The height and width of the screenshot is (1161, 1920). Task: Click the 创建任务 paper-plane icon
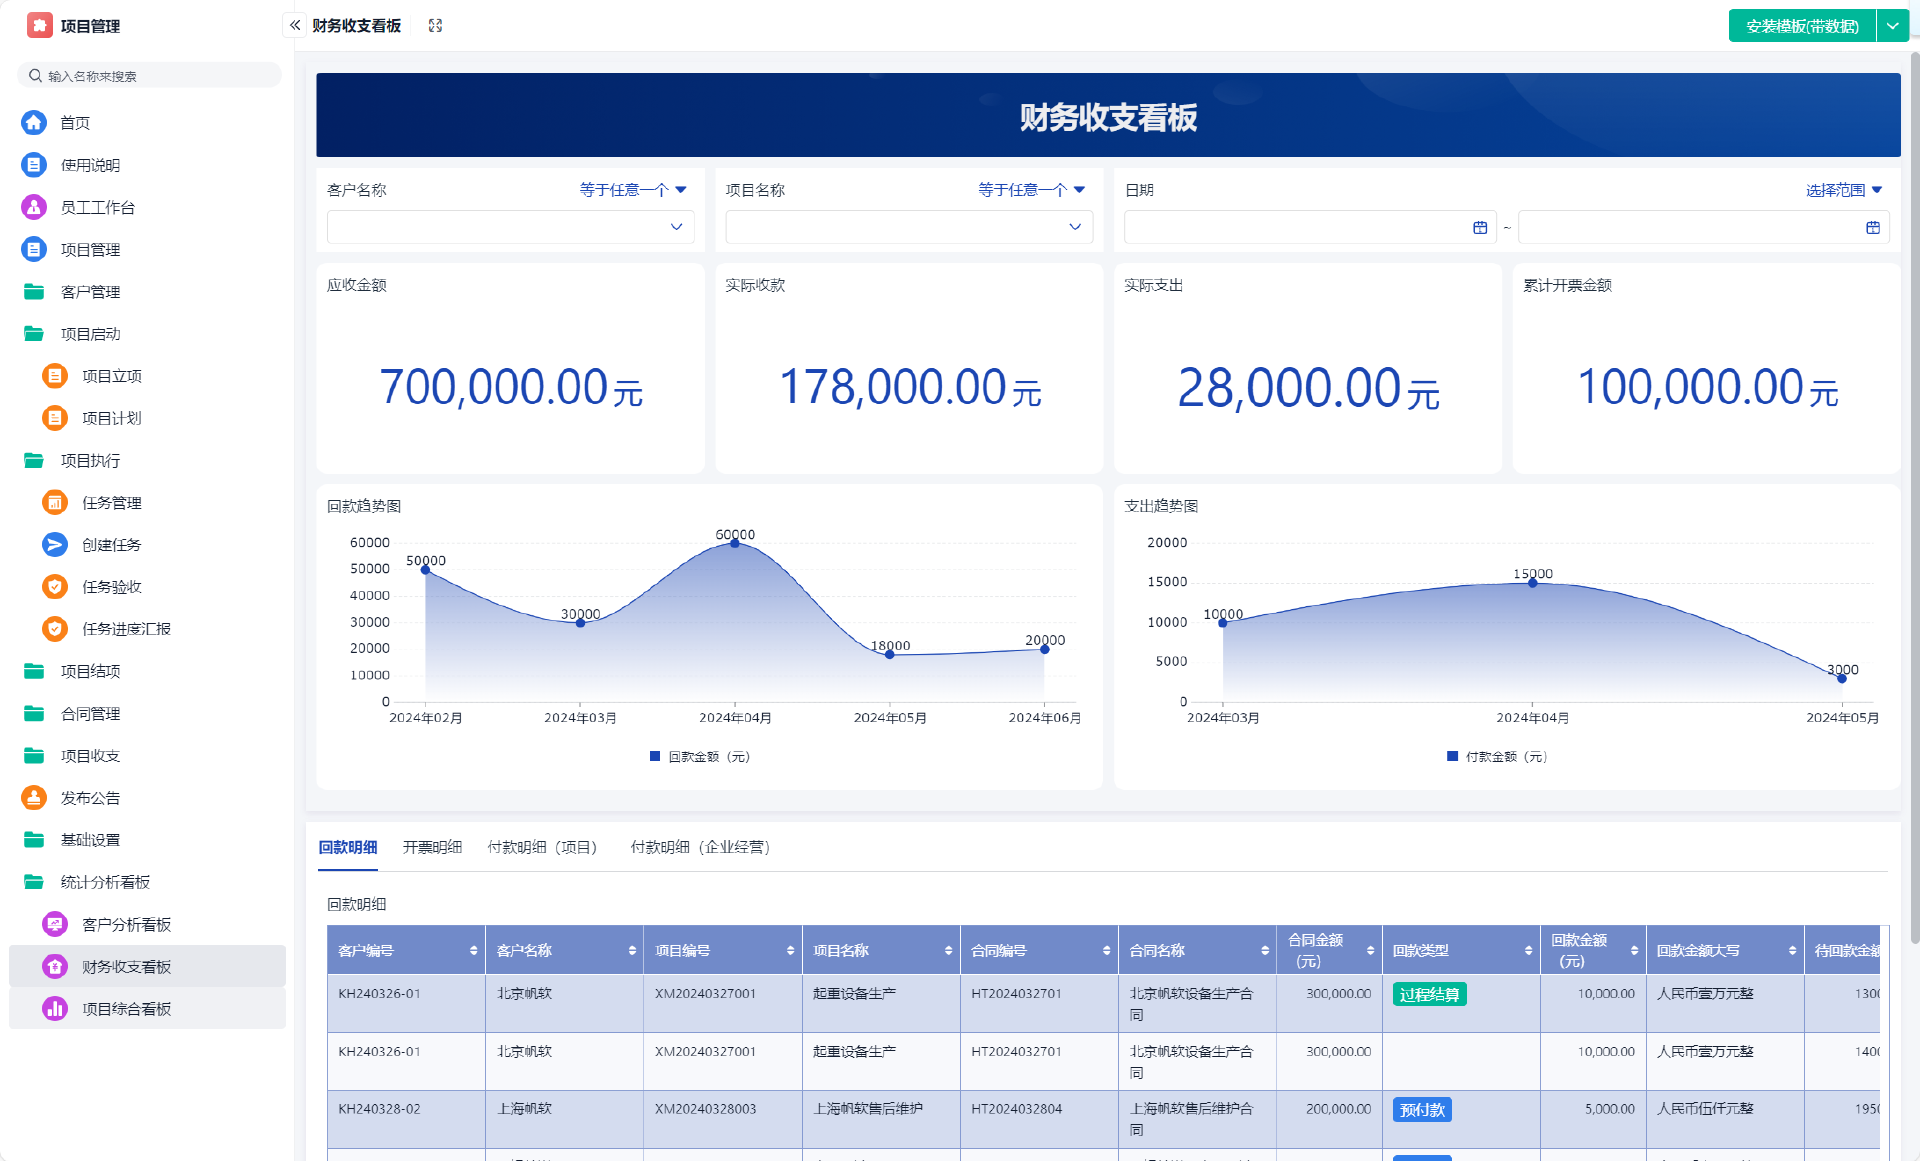(55, 544)
